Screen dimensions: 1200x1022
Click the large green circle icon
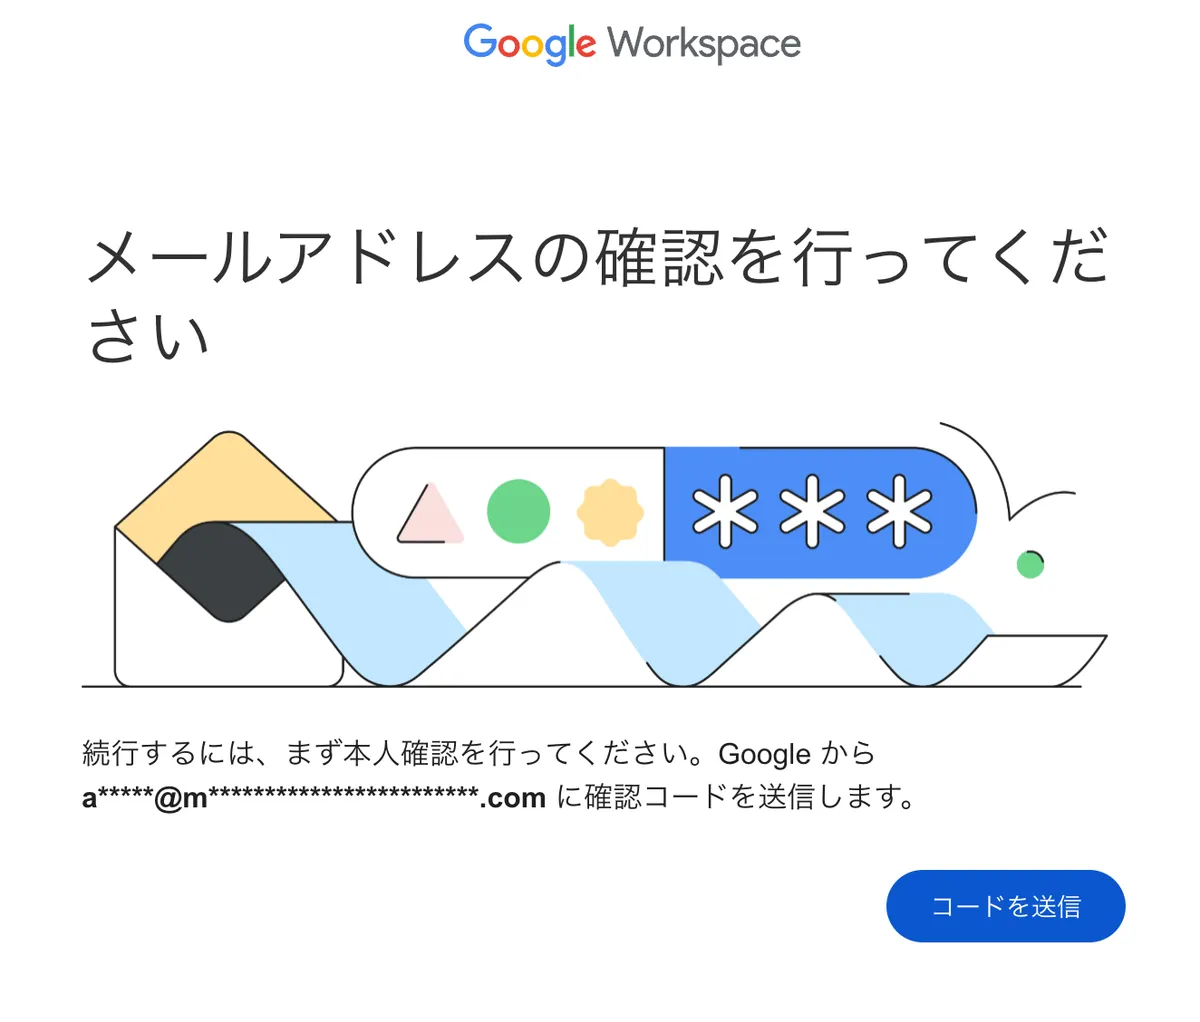pos(518,511)
